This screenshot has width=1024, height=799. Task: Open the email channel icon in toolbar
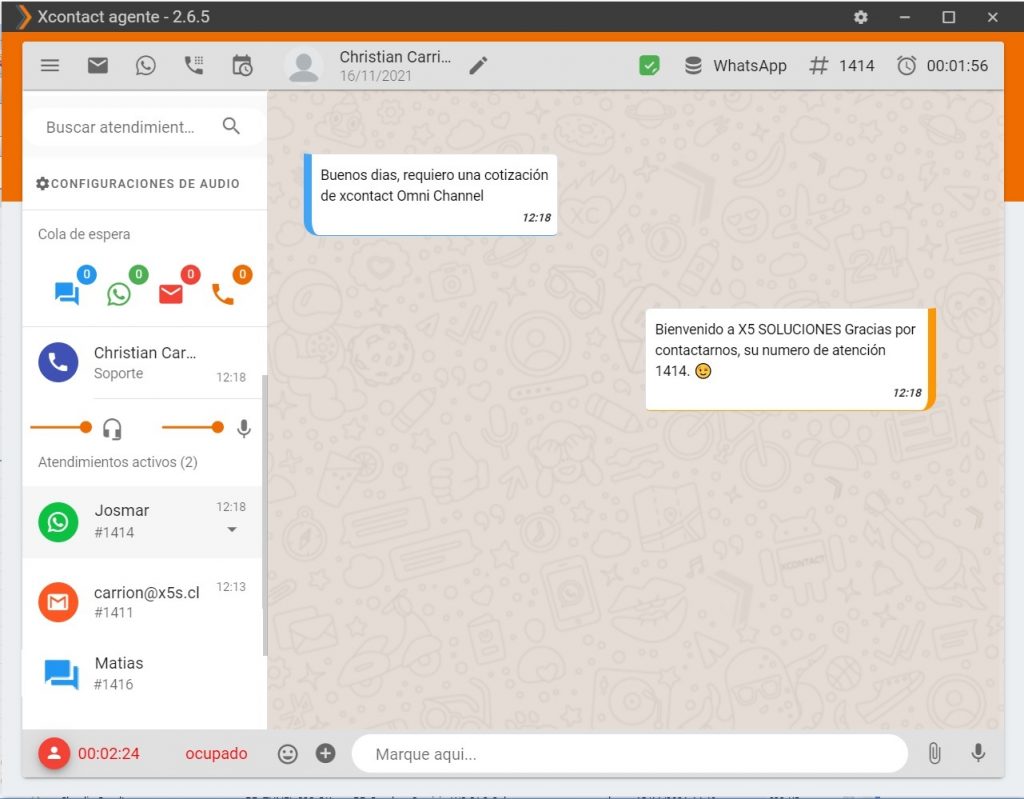click(98, 65)
